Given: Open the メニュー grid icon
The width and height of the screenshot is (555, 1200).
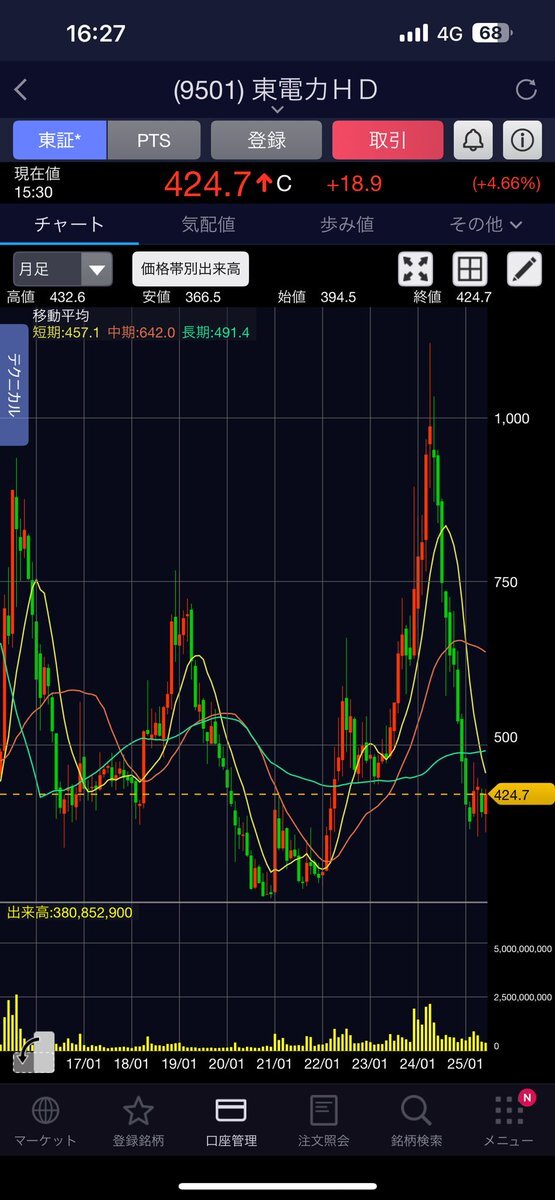Looking at the screenshot, I should [508, 1110].
